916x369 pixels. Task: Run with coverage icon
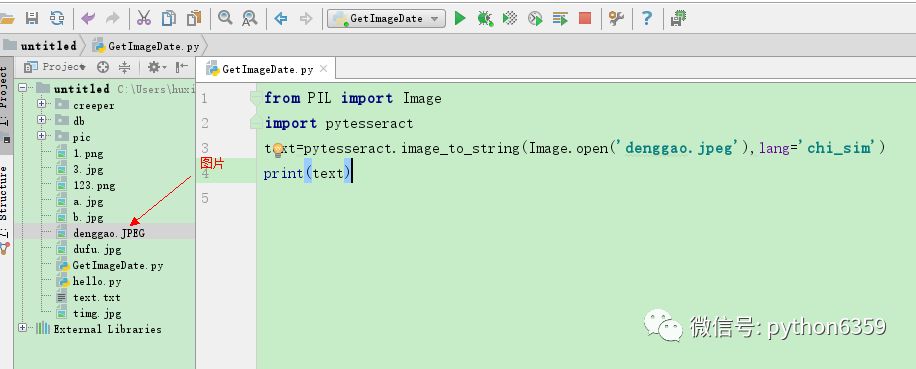click(510, 18)
